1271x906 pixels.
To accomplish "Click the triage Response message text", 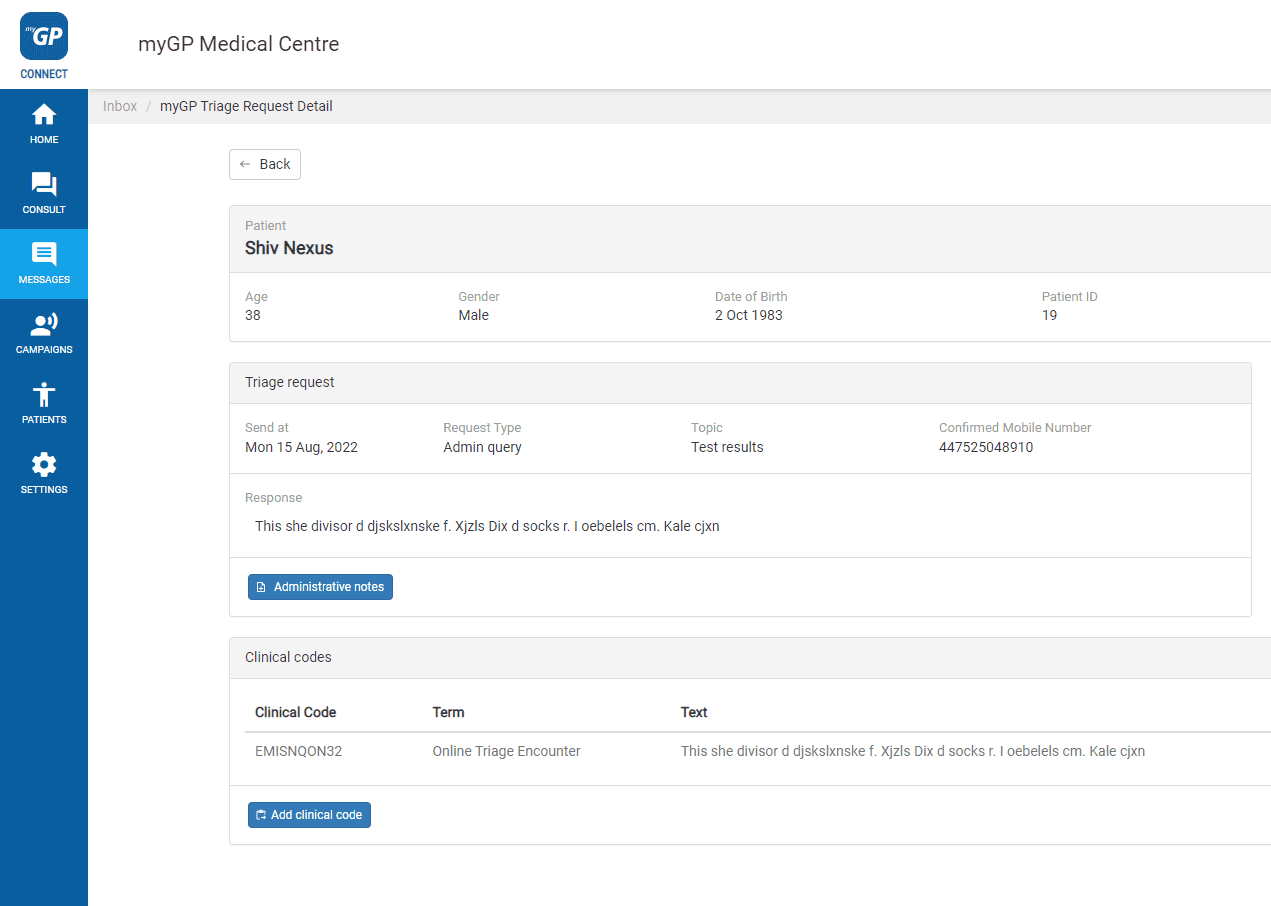I will 487,526.
